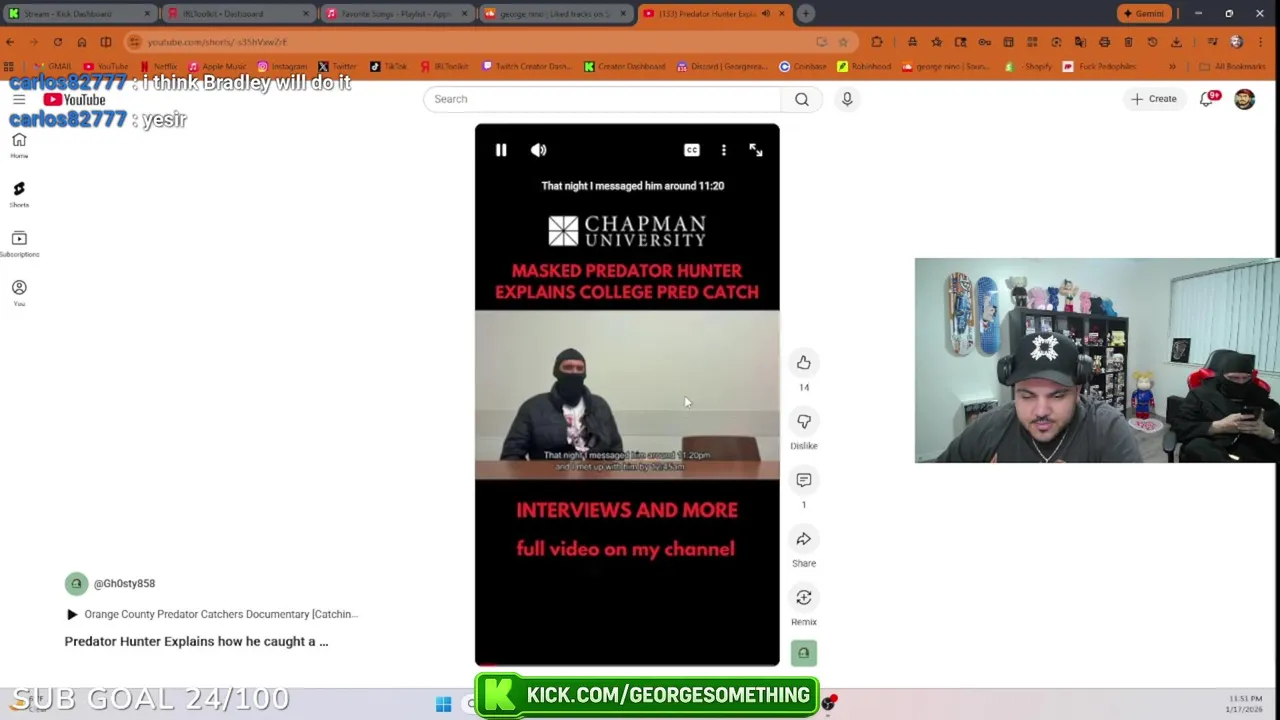Open the Apple Music bookmark
The height and width of the screenshot is (720, 1280).
tap(218, 67)
